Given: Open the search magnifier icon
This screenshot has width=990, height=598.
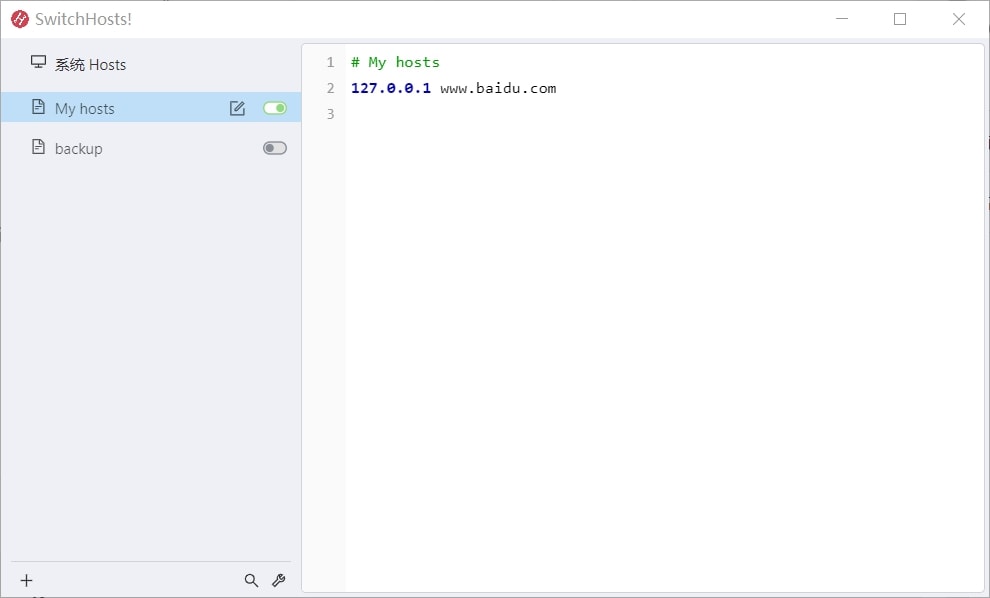Looking at the screenshot, I should (x=251, y=580).
